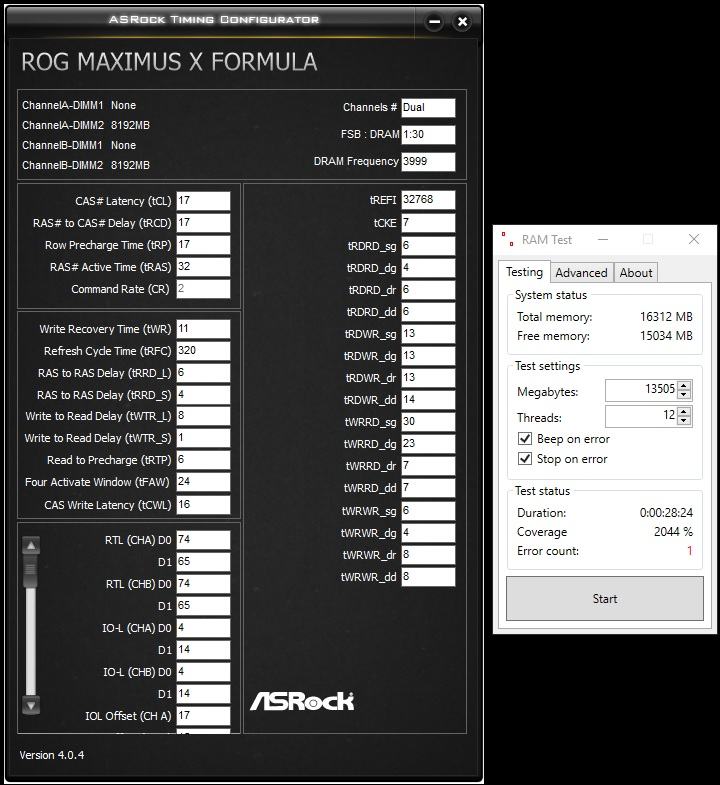Click the tREFI field showing 32768
720x785 pixels.
[x=429, y=200]
